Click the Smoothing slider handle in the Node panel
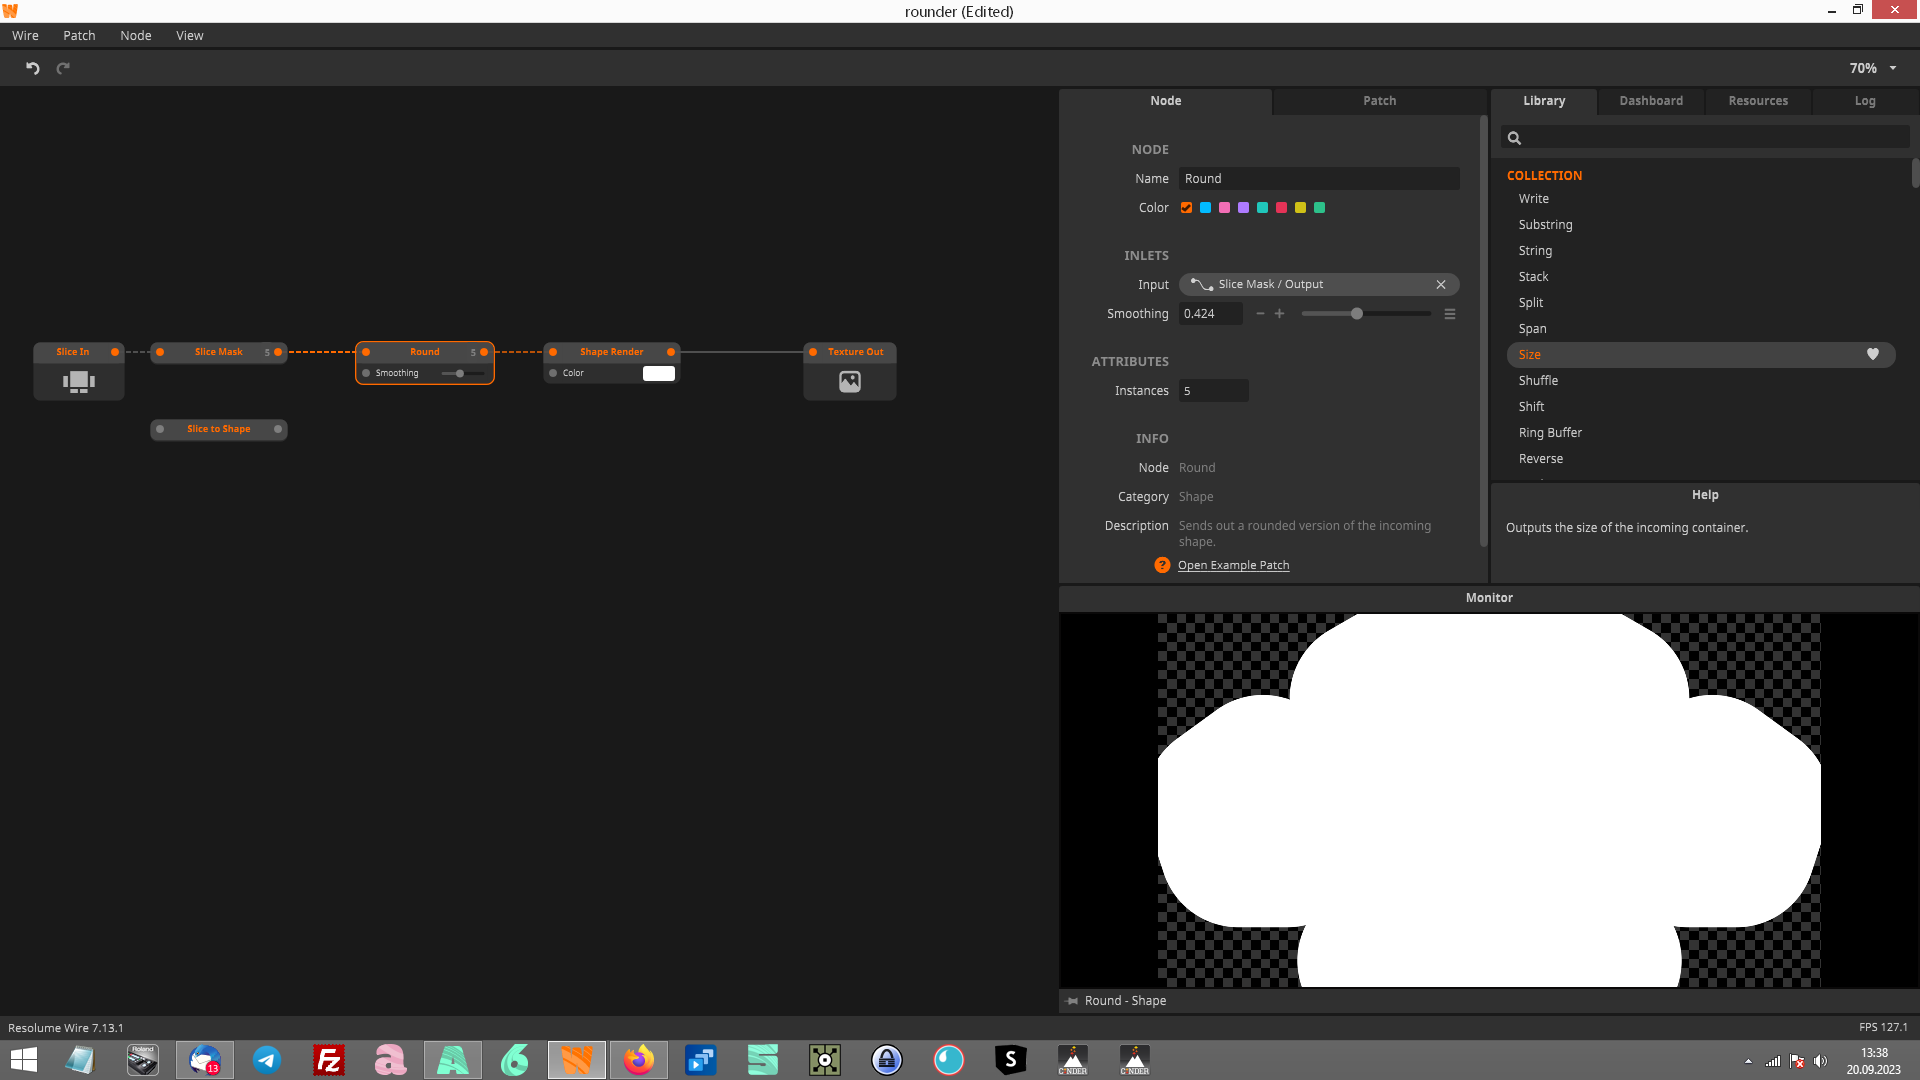 1356,314
